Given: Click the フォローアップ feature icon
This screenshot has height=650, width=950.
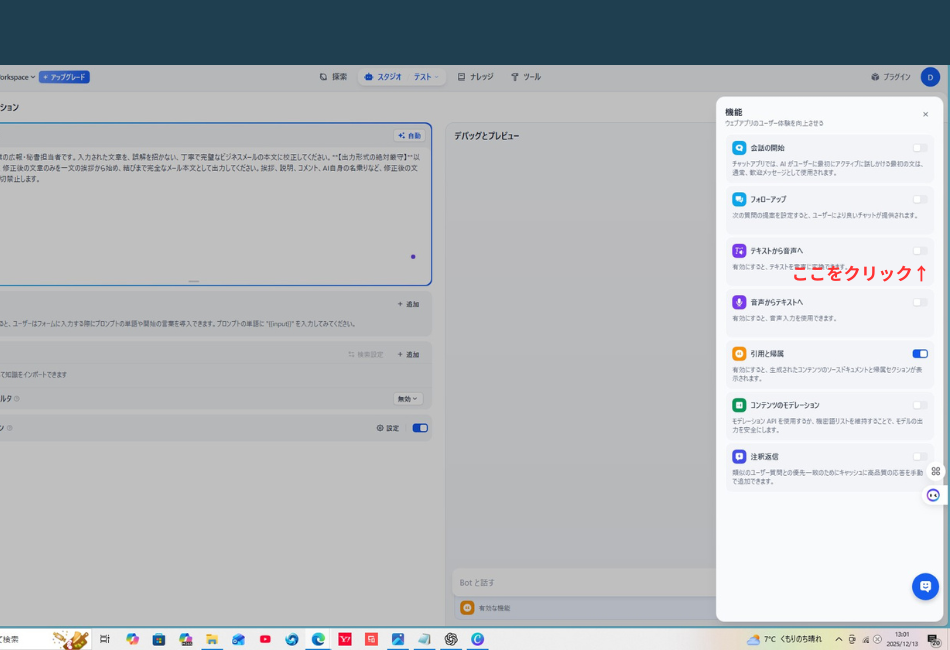Looking at the screenshot, I should [739, 199].
